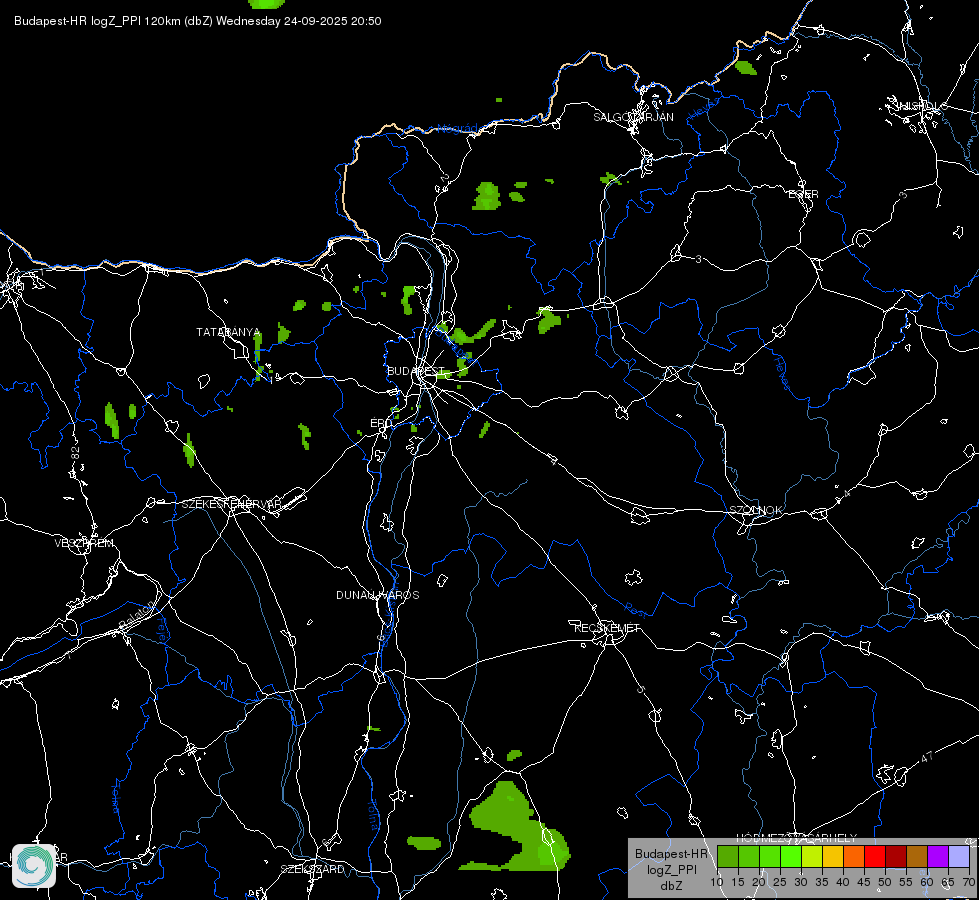This screenshot has height=900, width=979.
Task: Click the KECSKEMET city label
Action: click(x=607, y=628)
